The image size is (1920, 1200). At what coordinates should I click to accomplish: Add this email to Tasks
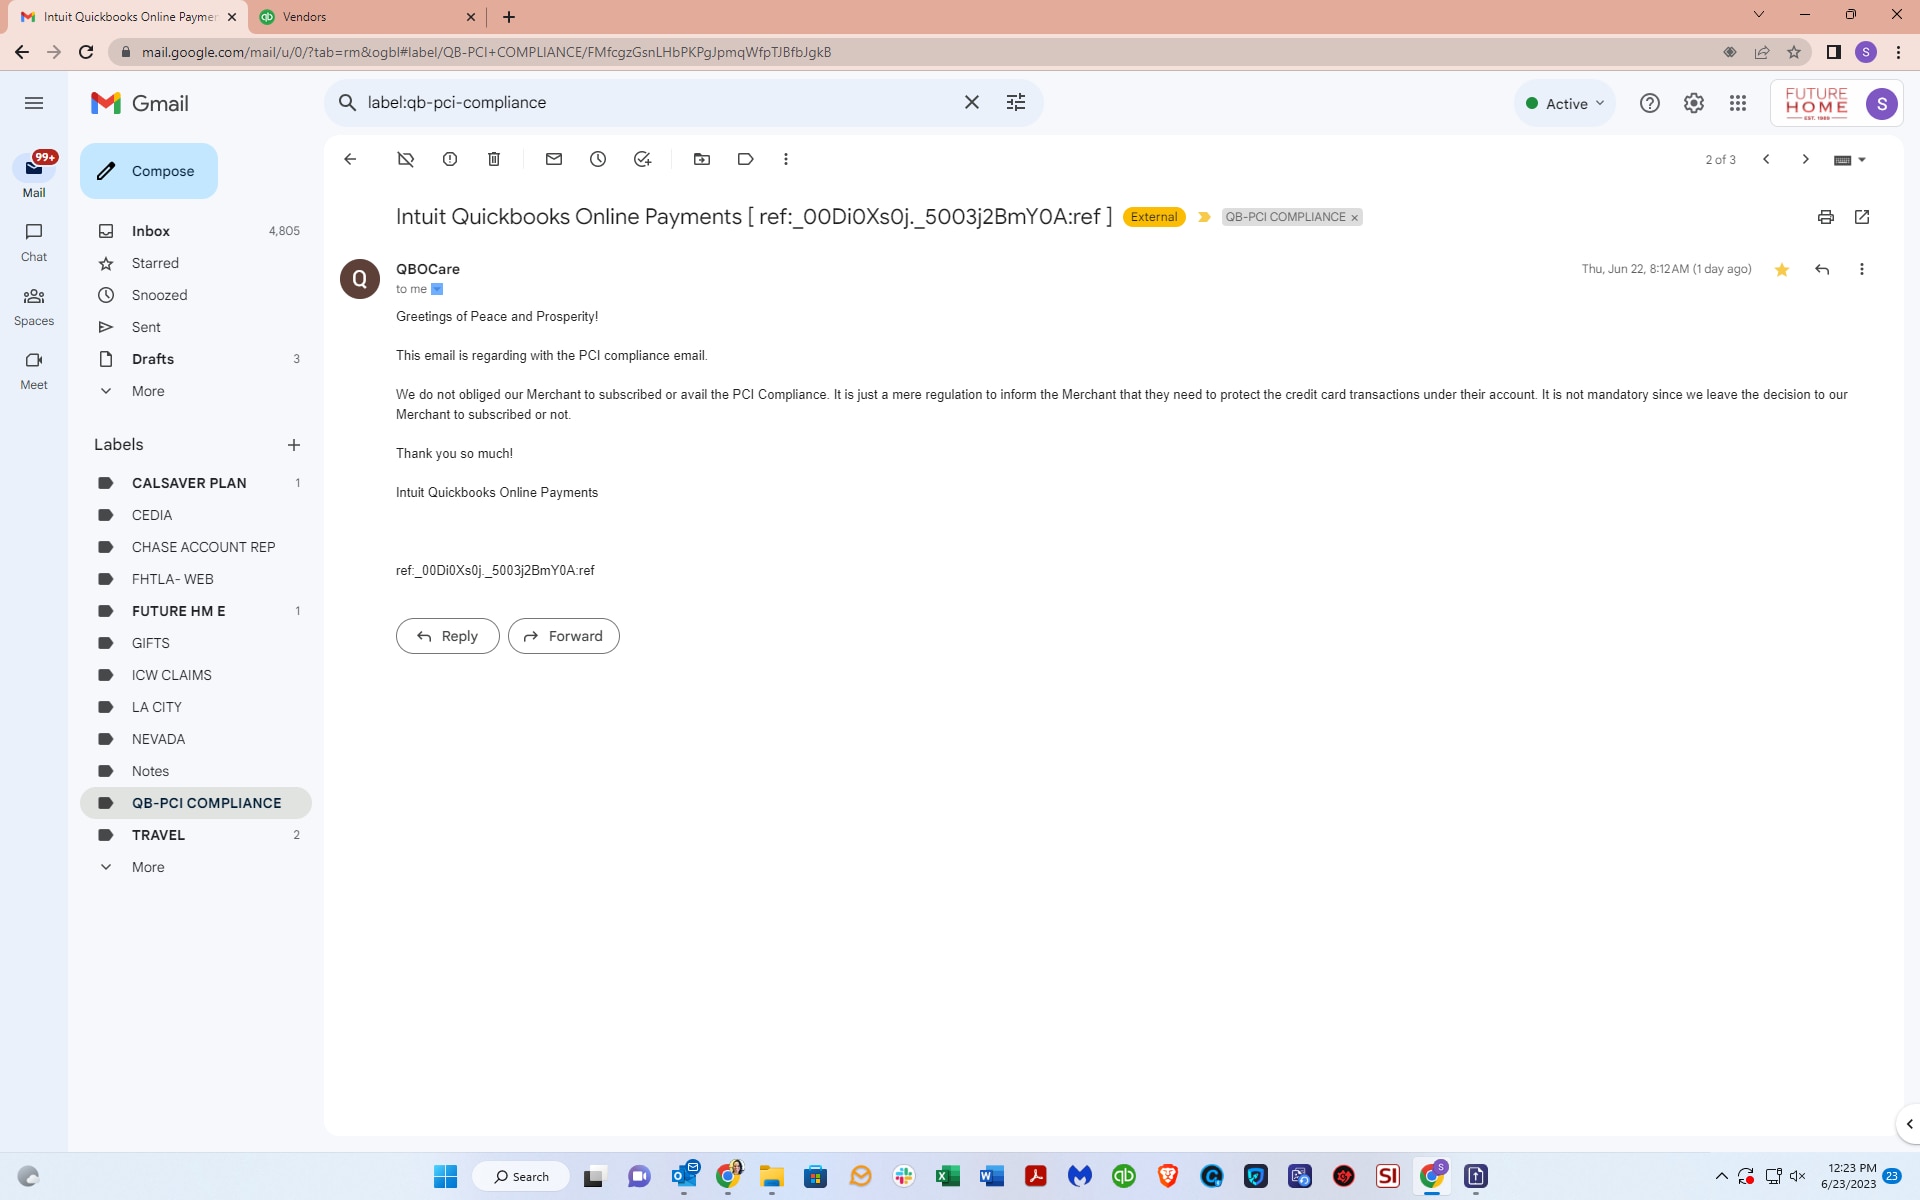(x=642, y=159)
